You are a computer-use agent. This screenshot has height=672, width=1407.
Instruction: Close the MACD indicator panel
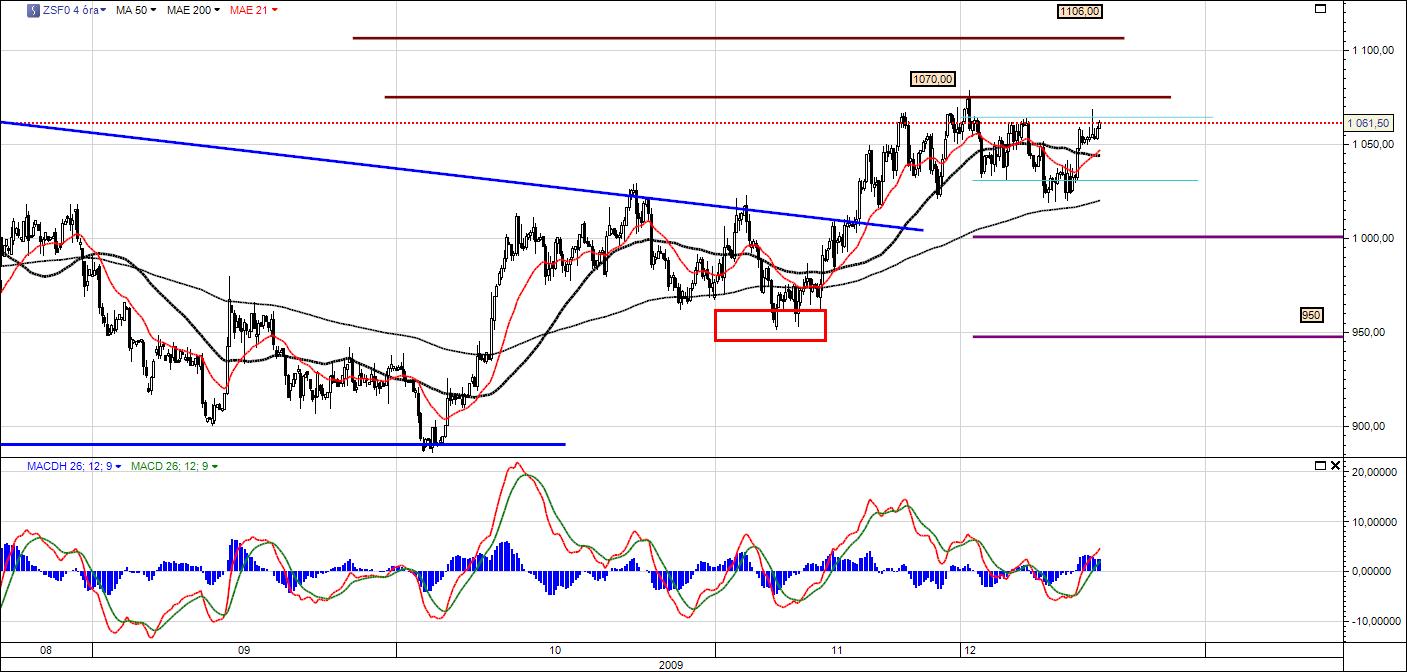tap(1335, 465)
